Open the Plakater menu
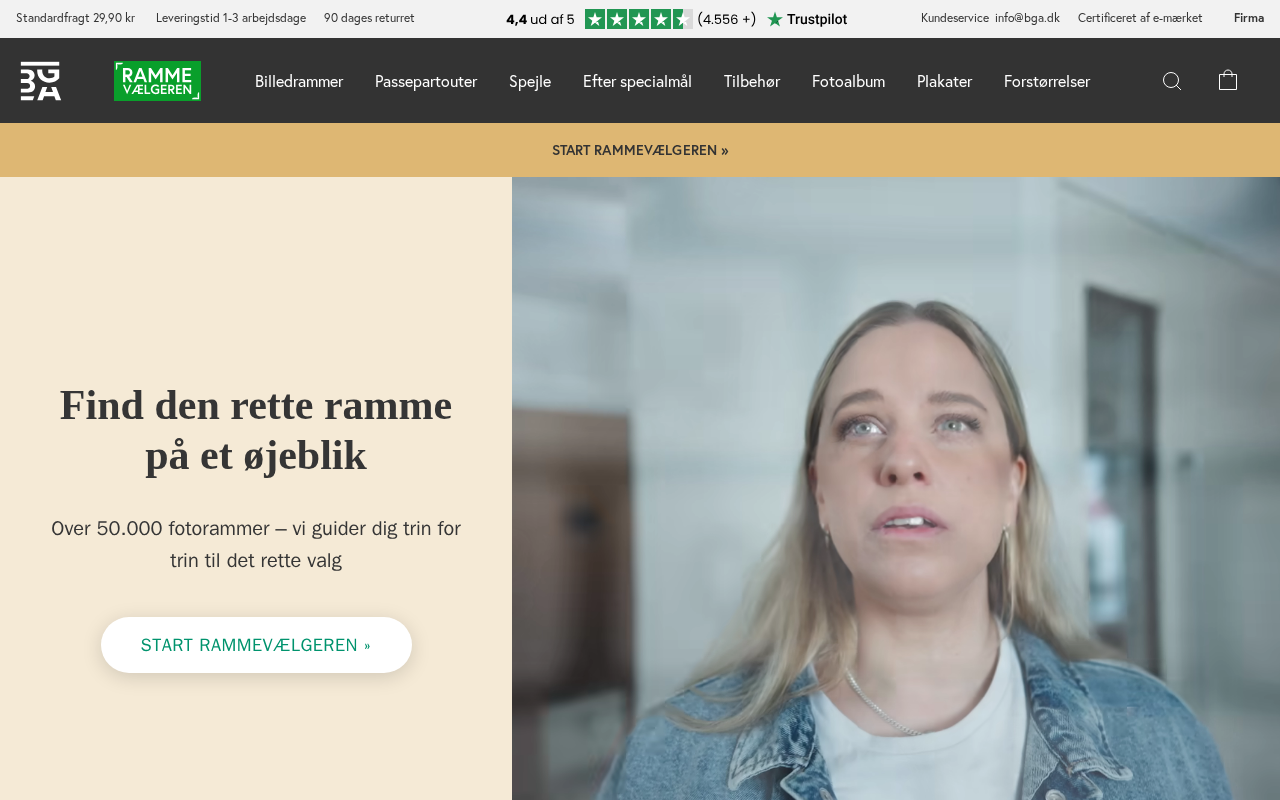 (x=944, y=81)
